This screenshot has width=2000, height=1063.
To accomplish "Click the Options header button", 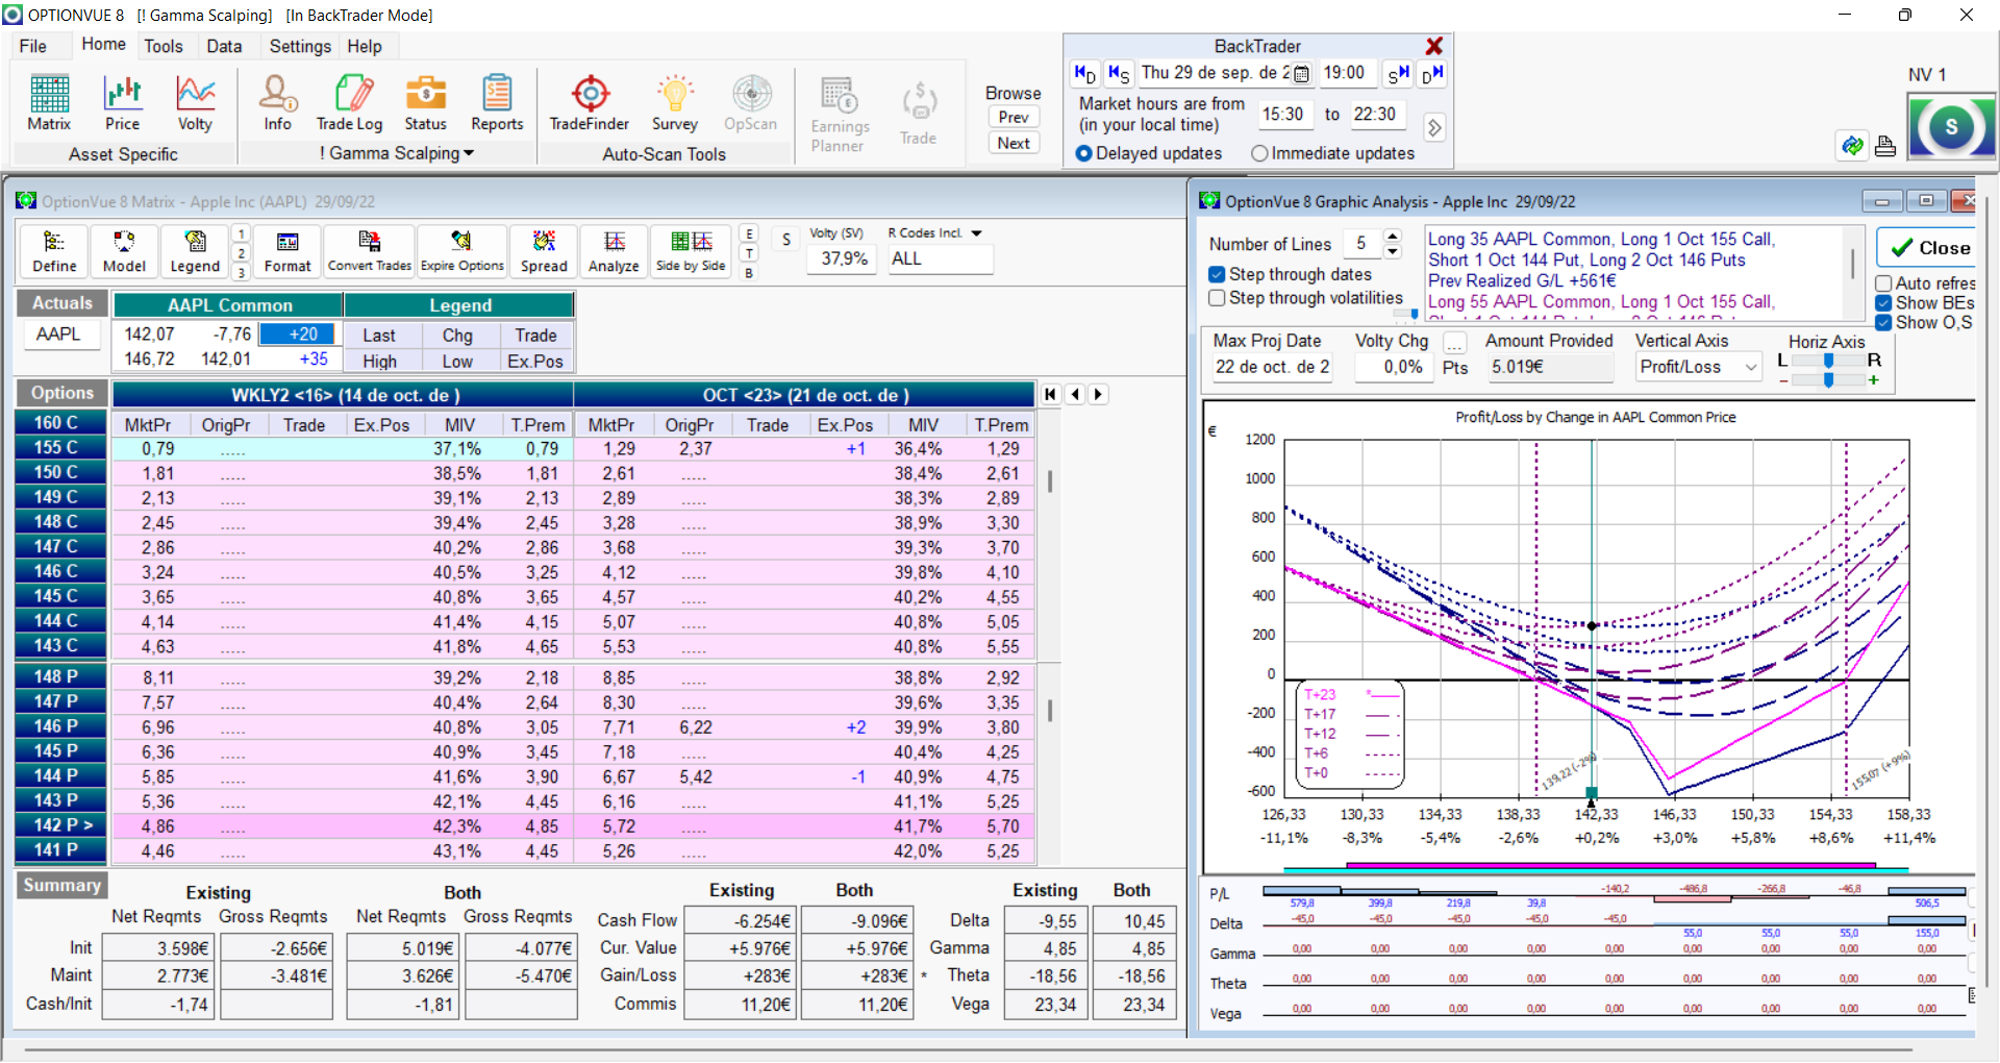I will pyautogui.click(x=62, y=393).
